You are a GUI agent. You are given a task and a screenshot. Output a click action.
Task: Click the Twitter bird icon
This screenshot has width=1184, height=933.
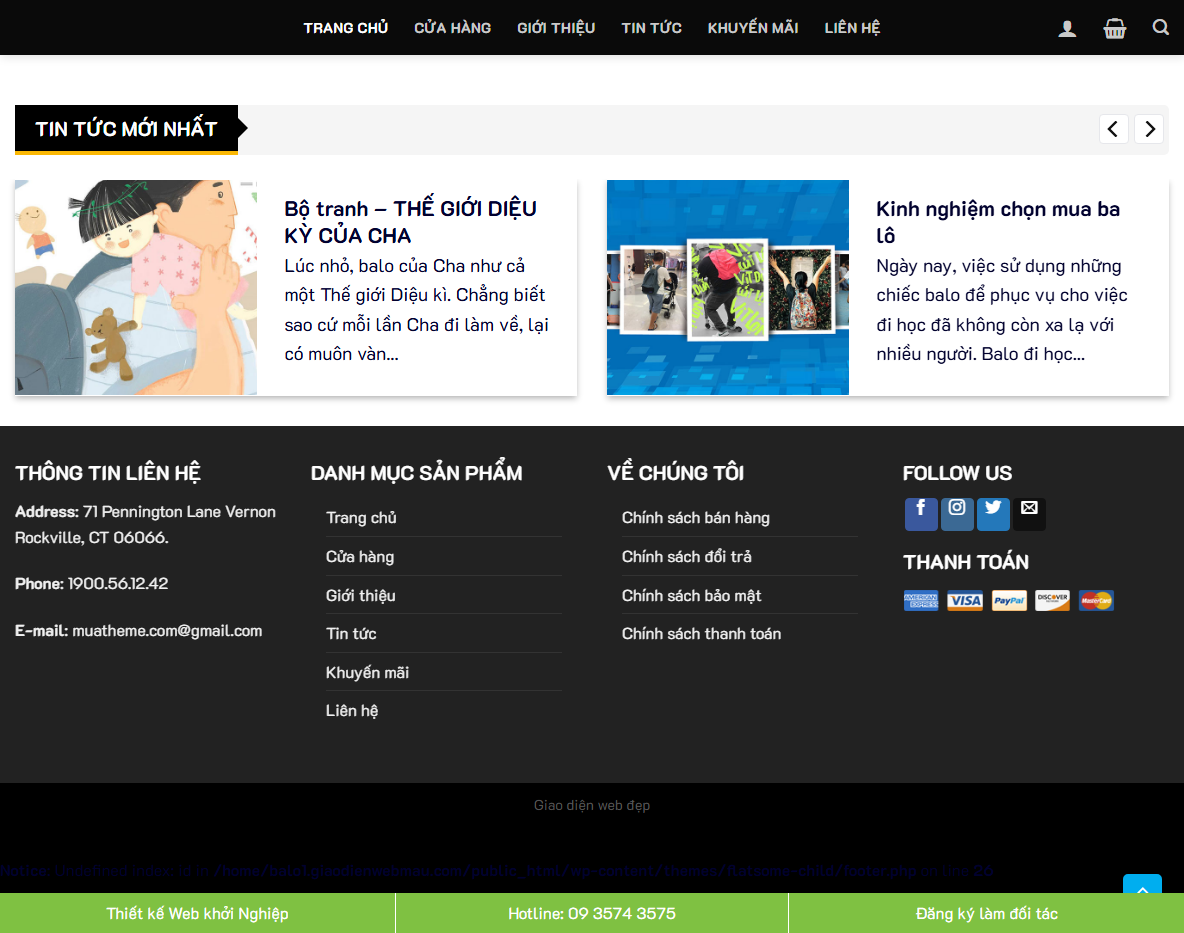point(993,513)
